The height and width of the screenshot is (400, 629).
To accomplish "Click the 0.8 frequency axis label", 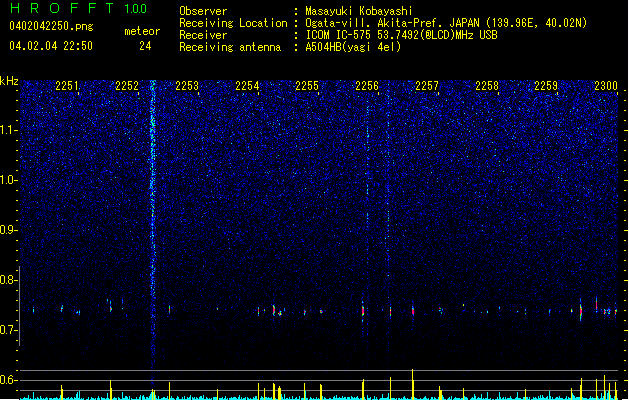I will tap(8, 280).
